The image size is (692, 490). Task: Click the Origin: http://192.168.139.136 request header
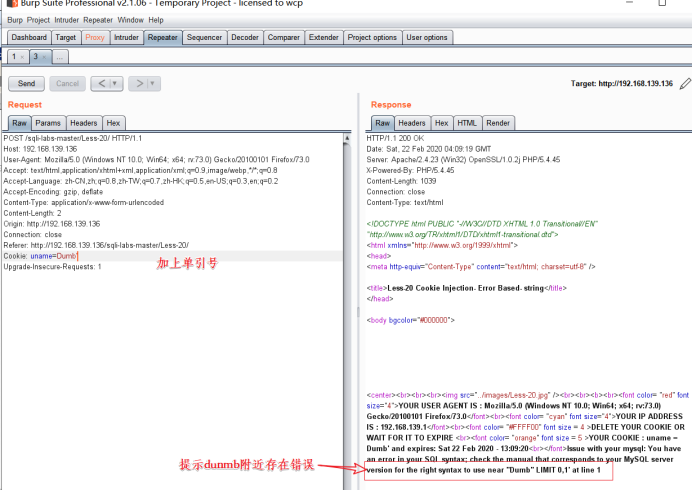pyautogui.click(x=52, y=224)
